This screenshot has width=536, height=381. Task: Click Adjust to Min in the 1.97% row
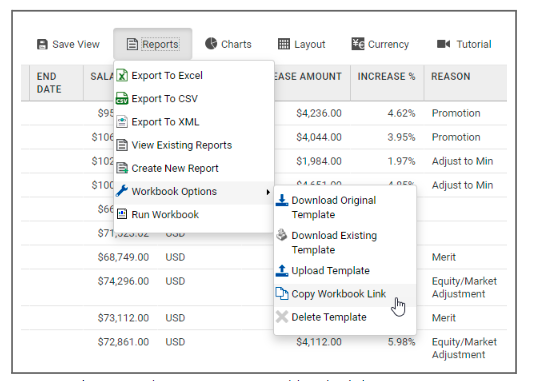pos(462,161)
